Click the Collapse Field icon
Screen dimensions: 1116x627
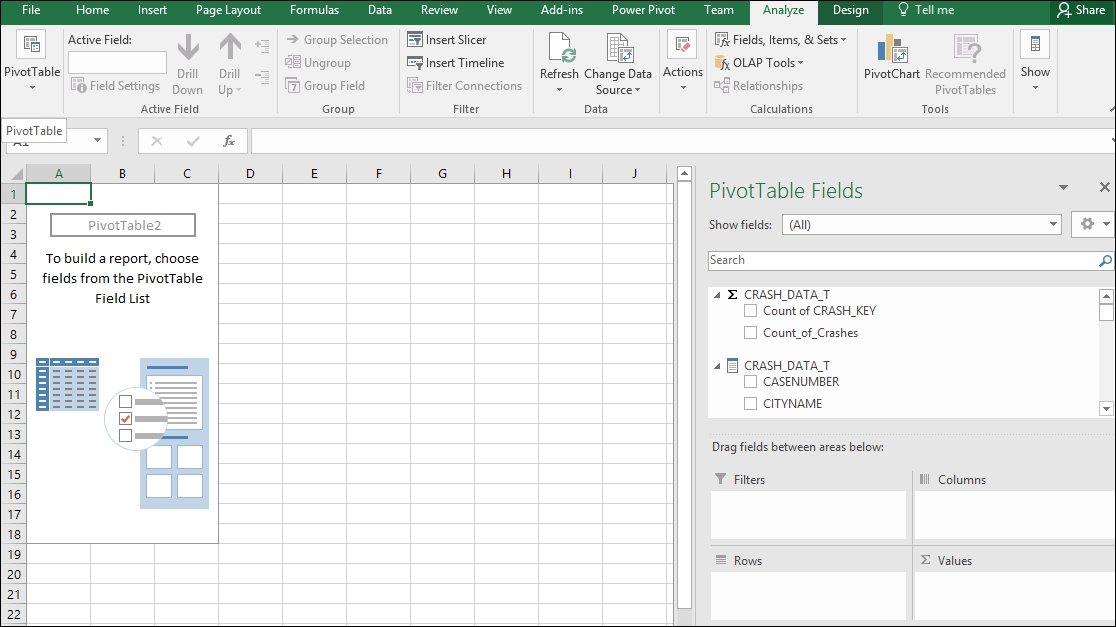262,77
